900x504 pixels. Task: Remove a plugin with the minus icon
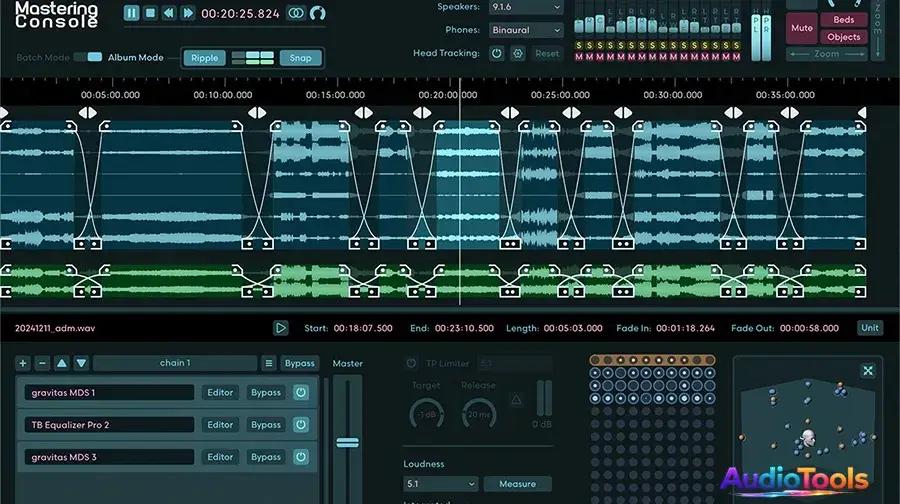pos(42,363)
